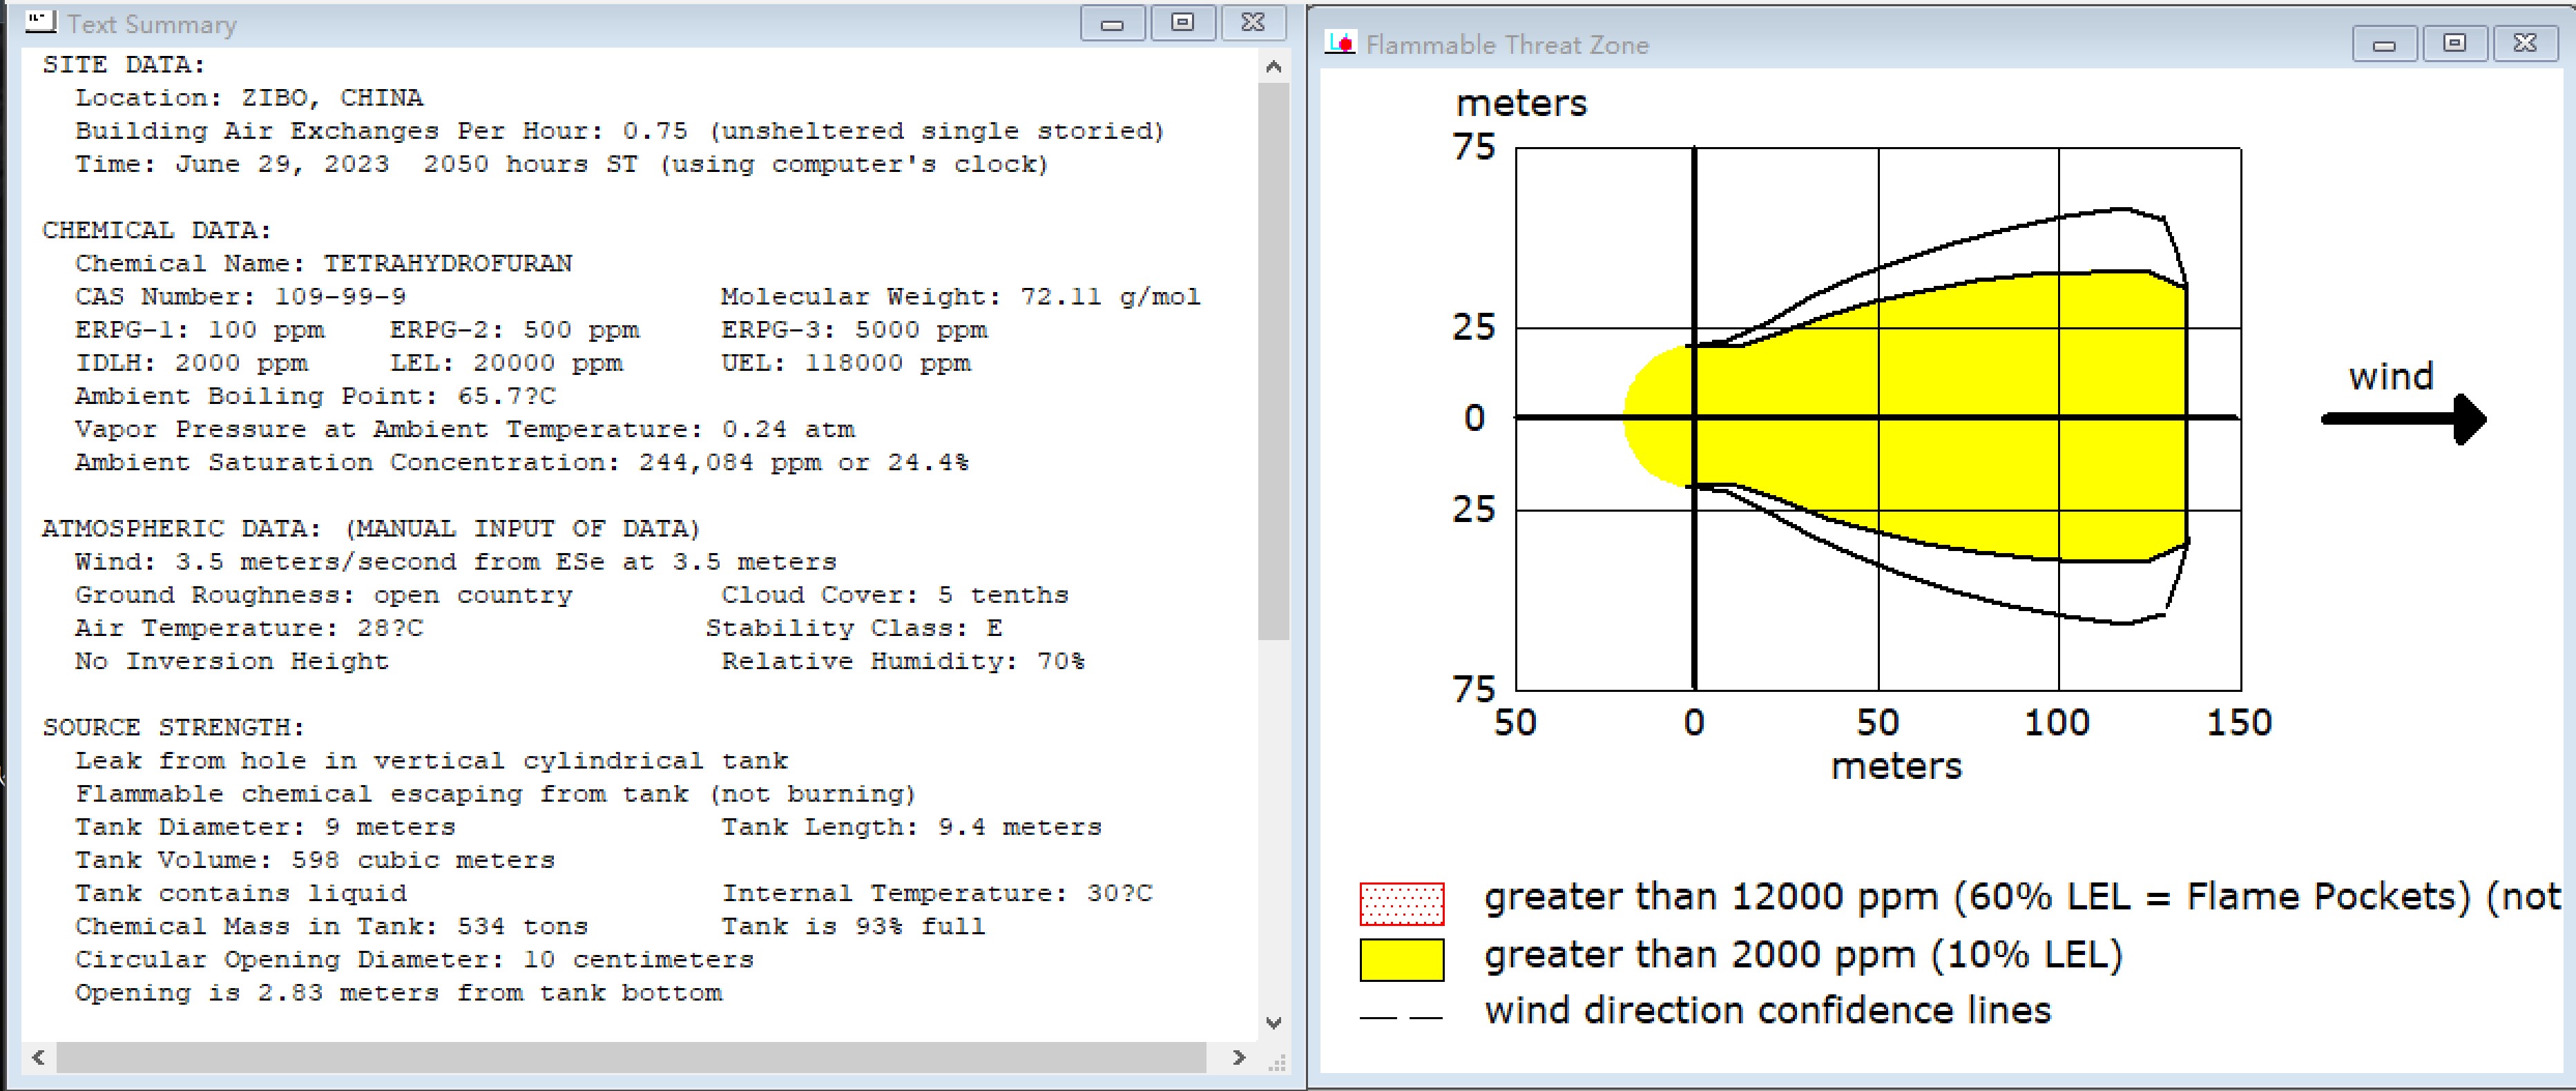Click the Flammable Threat Zone window icon

click(x=1339, y=43)
